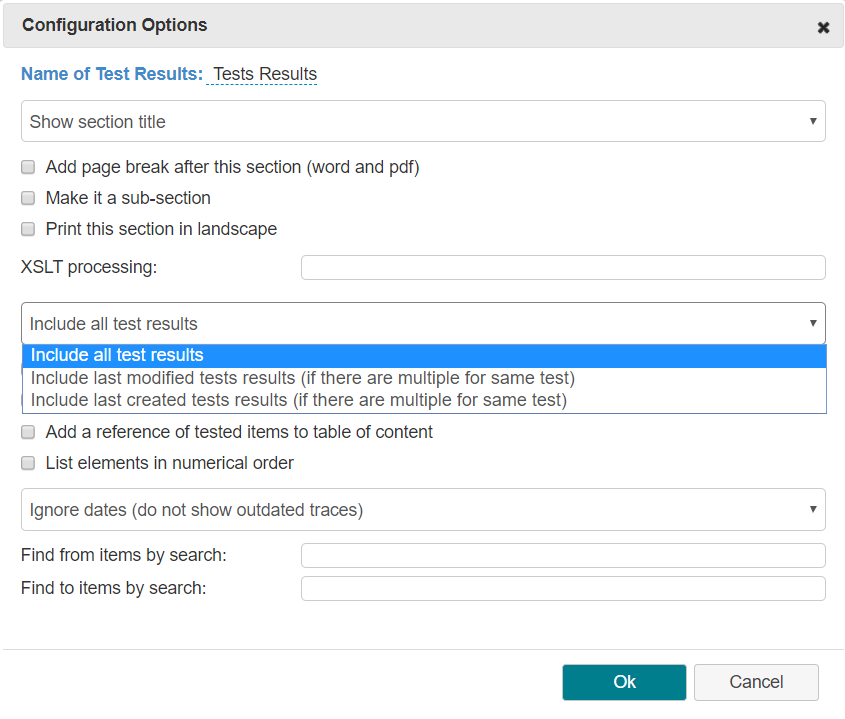This screenshot has height=719, width=845.
Task: Click the Find from items by search field
Action: tap(563, 555)
